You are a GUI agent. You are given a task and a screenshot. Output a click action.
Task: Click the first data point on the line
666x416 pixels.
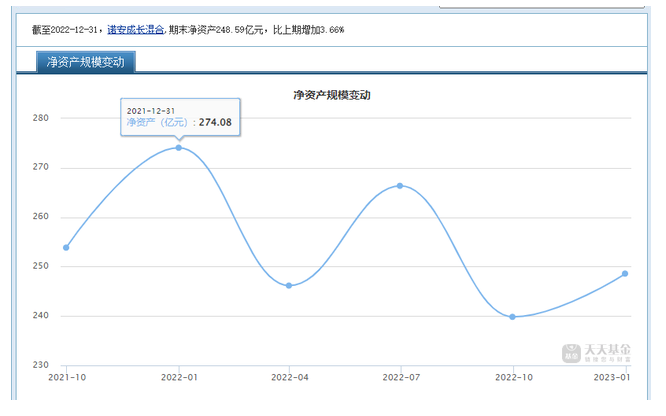tap(66, 247)
